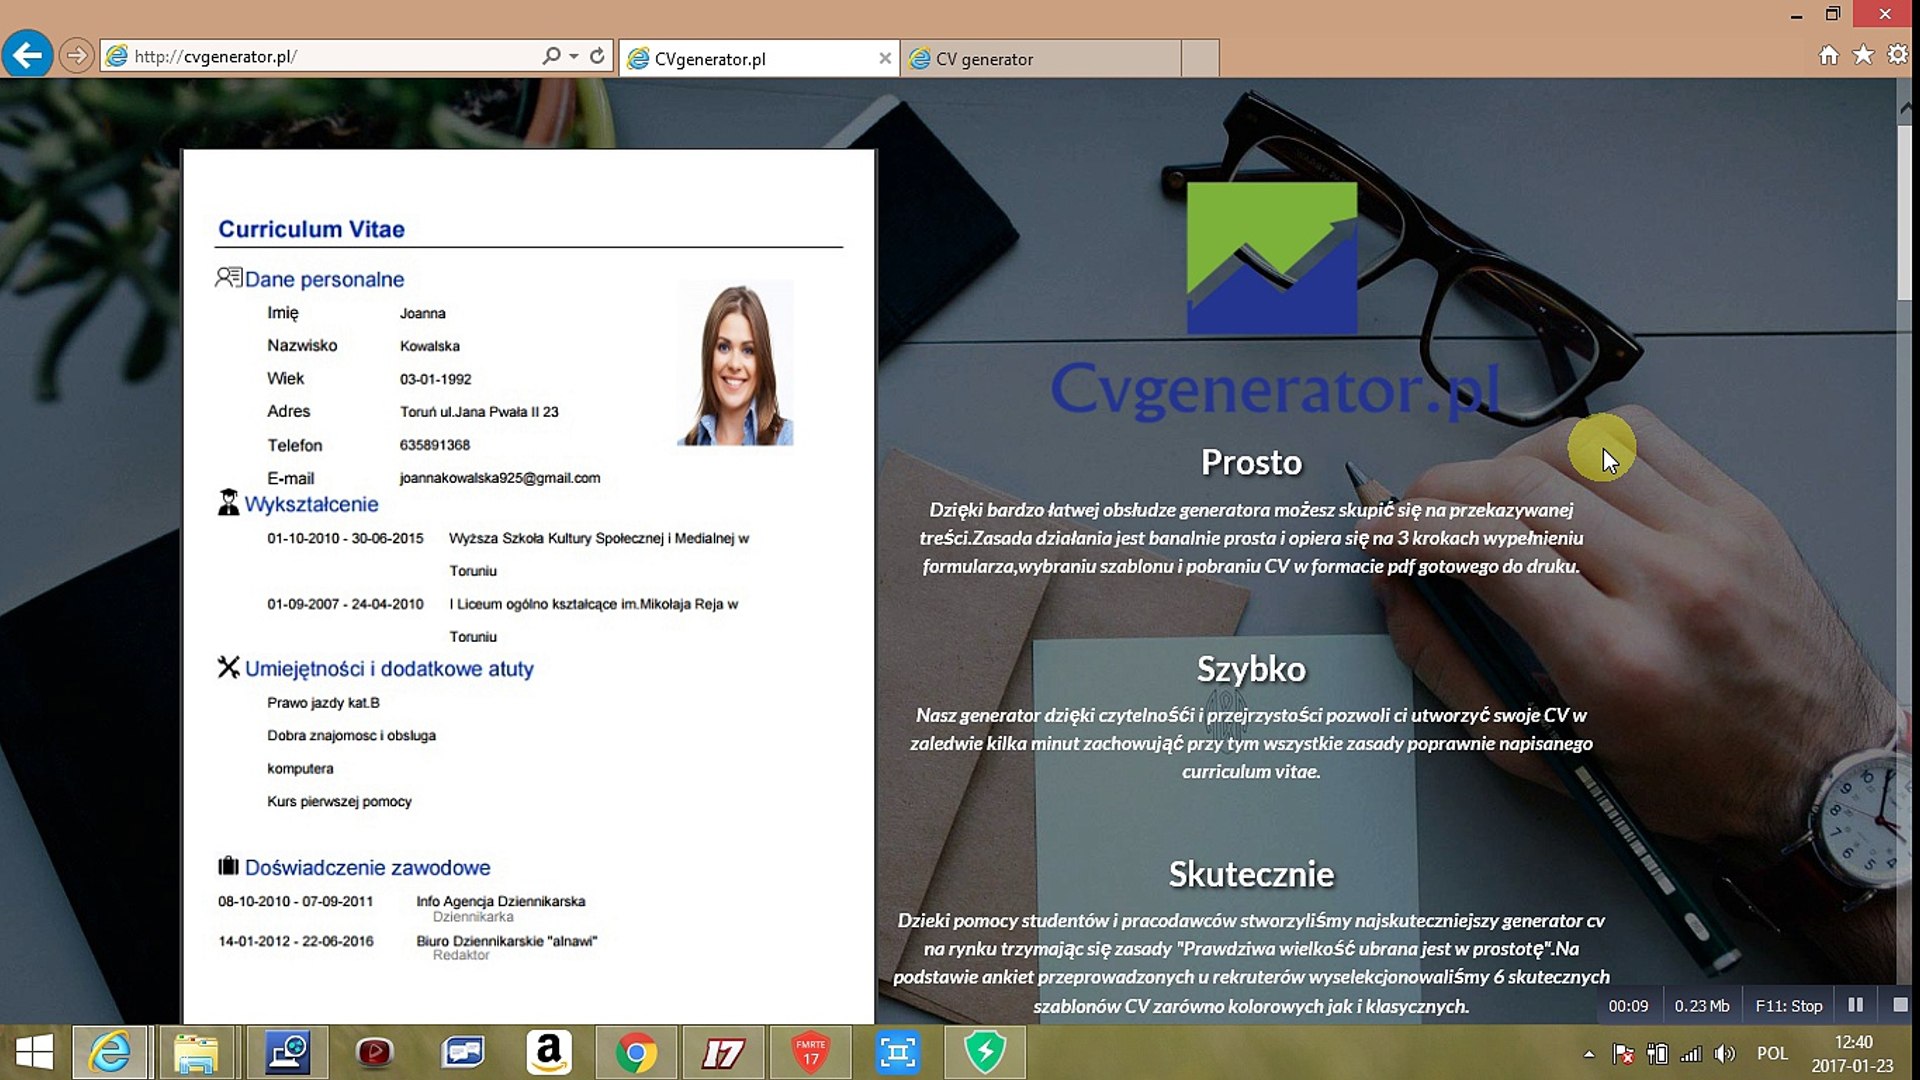Click the Cvgenerator.pl logo image
Screen dimensions: 1920x1080
point(1271,258)
